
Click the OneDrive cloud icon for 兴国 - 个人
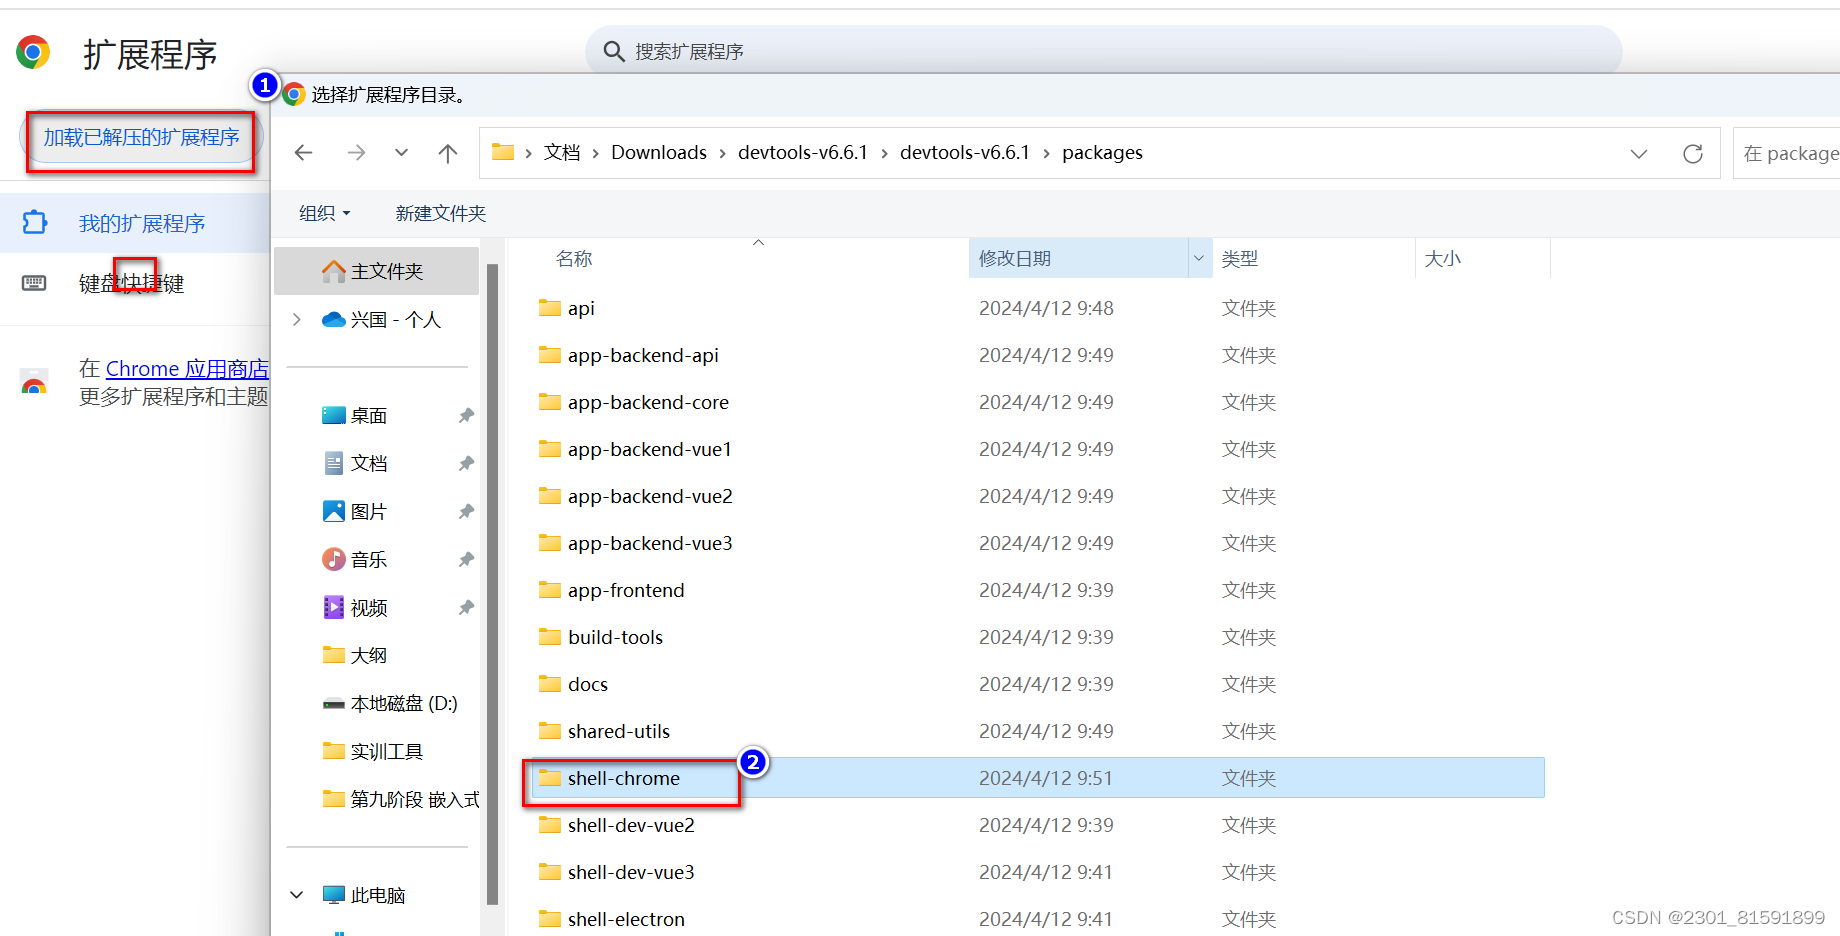[333, 319]
